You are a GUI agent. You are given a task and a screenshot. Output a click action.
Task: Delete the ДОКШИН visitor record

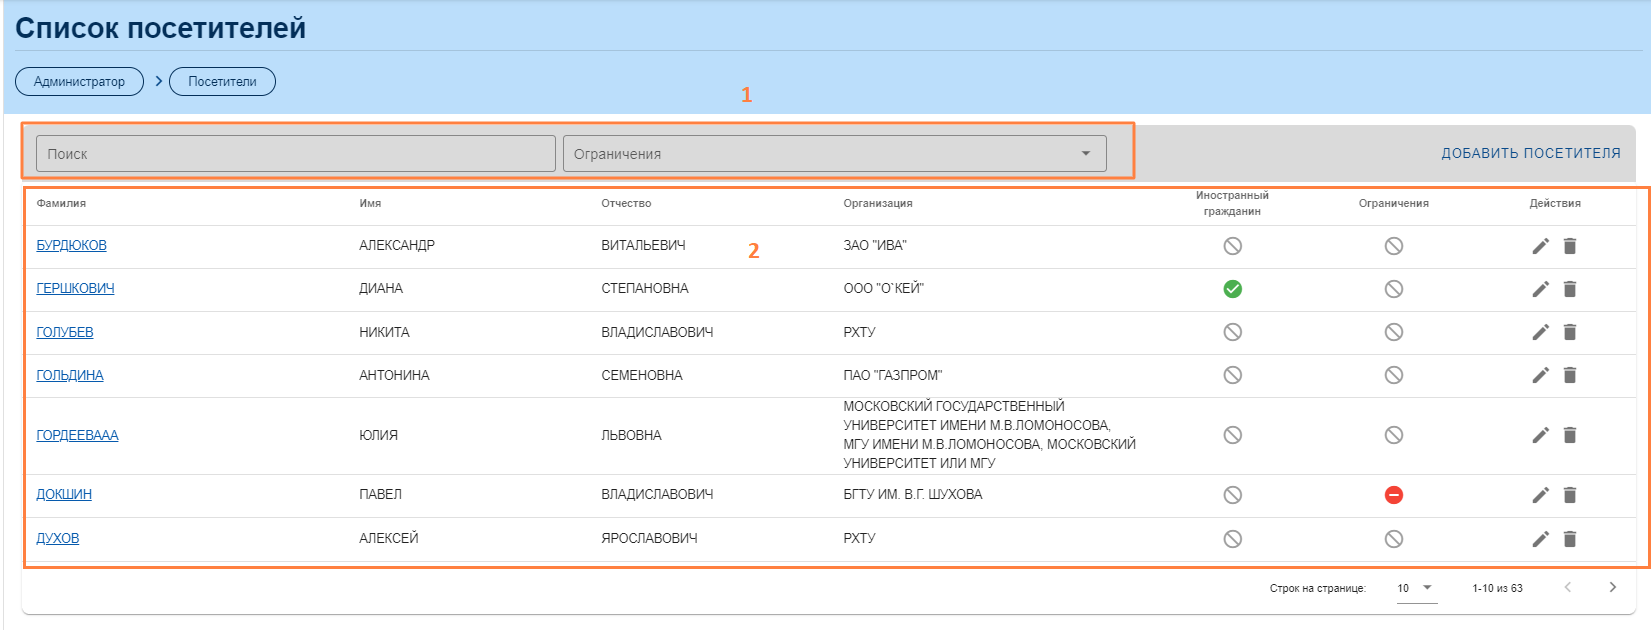tap(1569, 495)
